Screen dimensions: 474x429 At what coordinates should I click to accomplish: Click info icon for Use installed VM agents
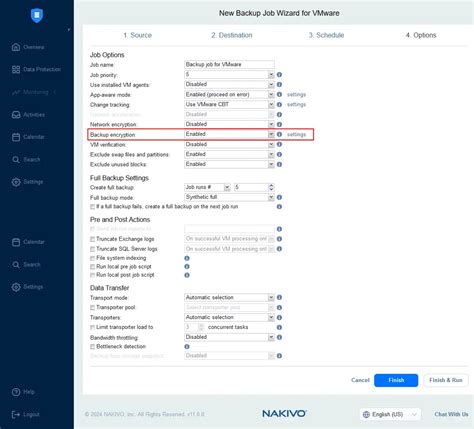(x=279, y=85)
